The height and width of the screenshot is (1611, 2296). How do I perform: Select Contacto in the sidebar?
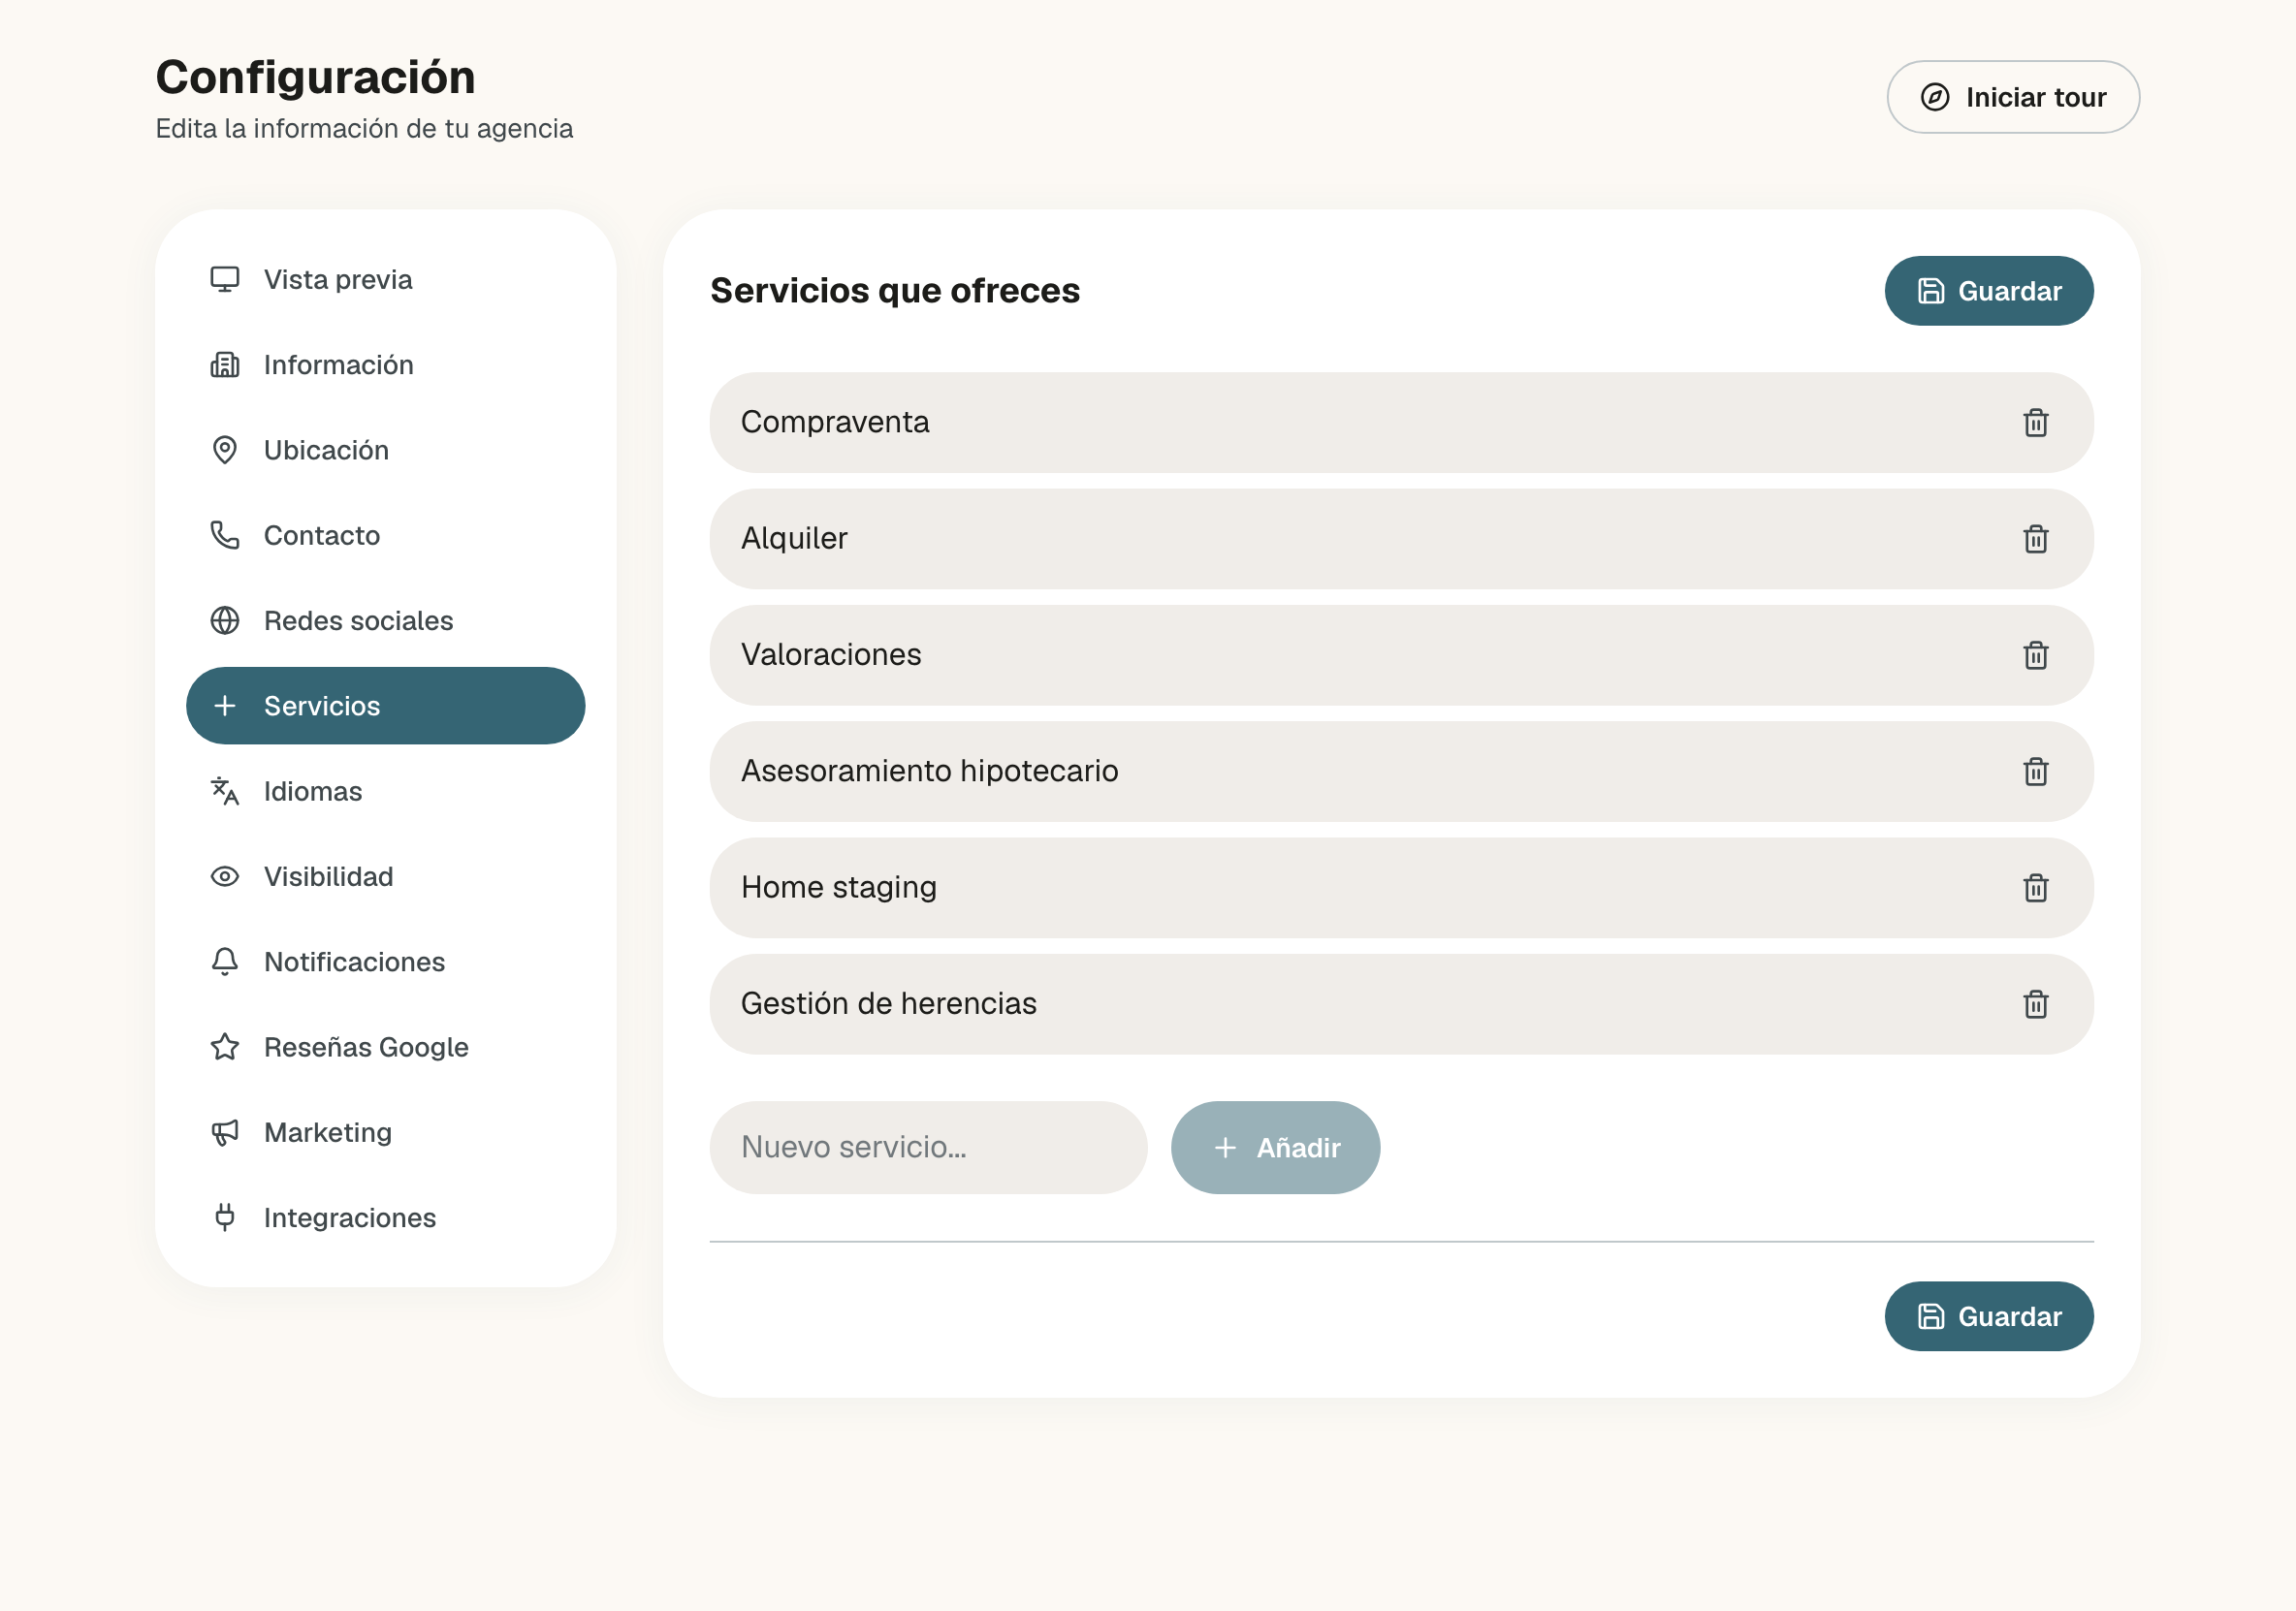pos(385,535)
